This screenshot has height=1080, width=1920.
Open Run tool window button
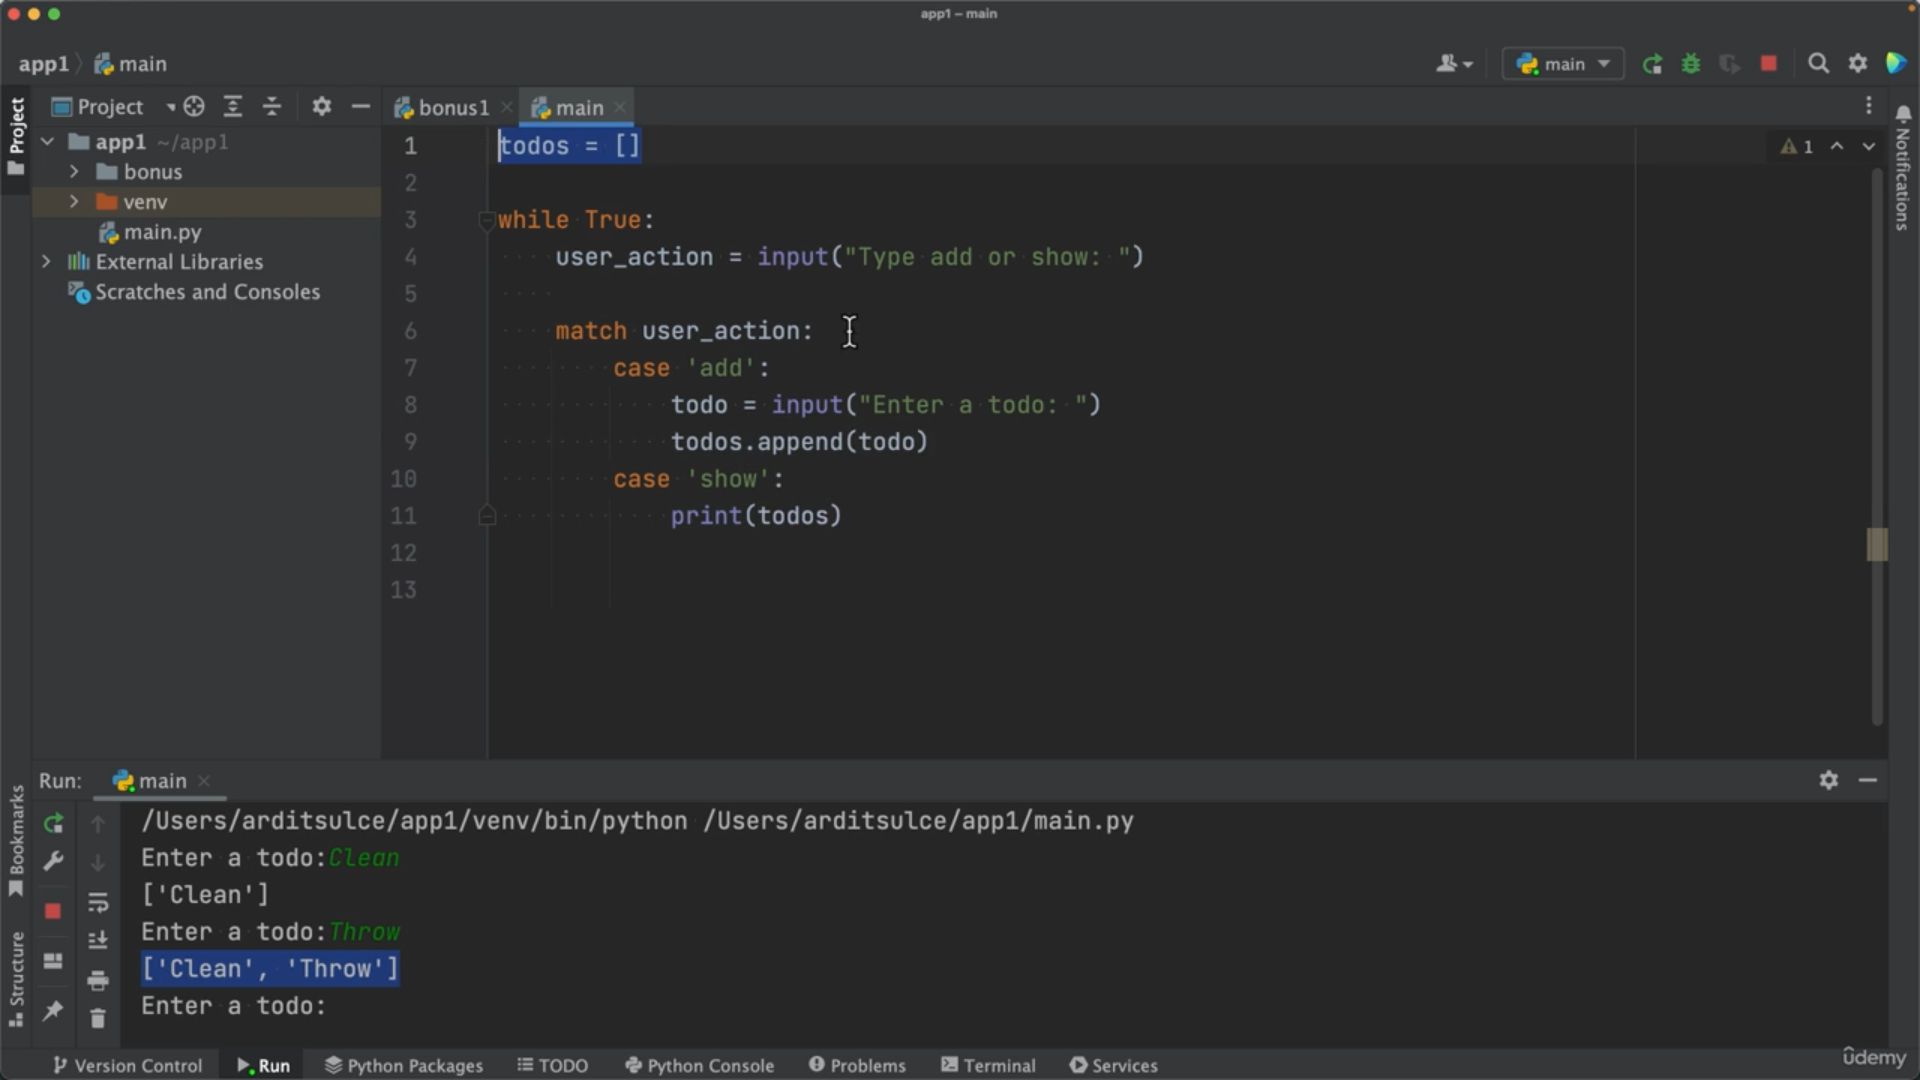click(x=264, y=1066)
